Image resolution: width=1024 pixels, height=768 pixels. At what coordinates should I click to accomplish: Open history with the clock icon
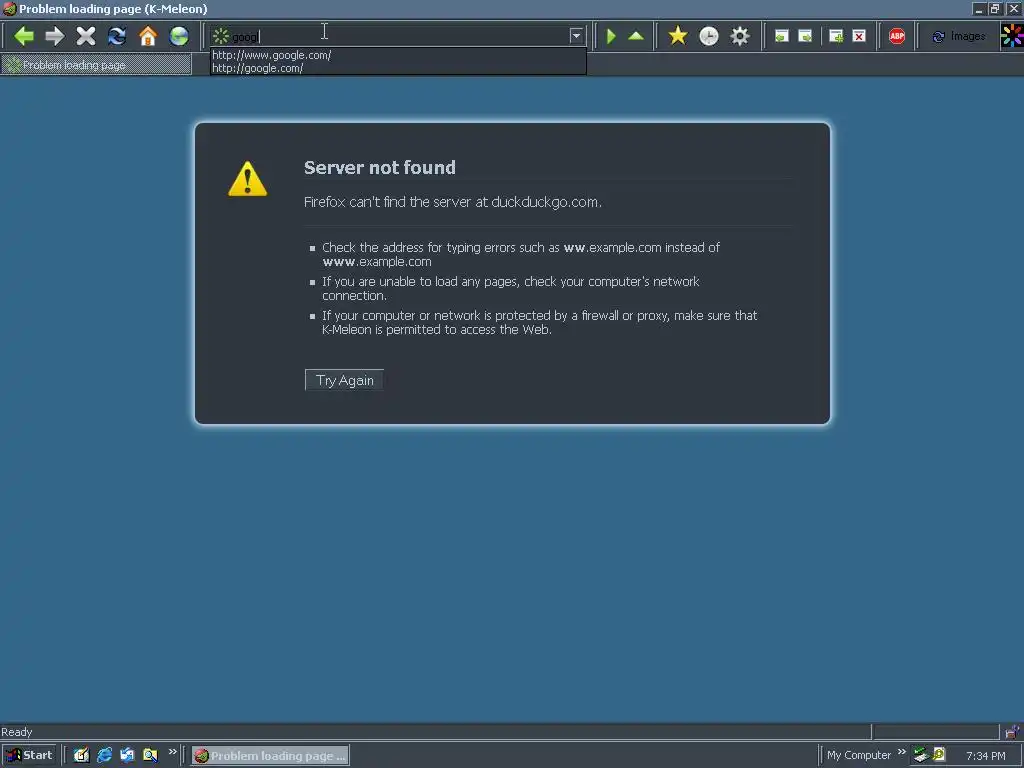(x=709, y=36)
